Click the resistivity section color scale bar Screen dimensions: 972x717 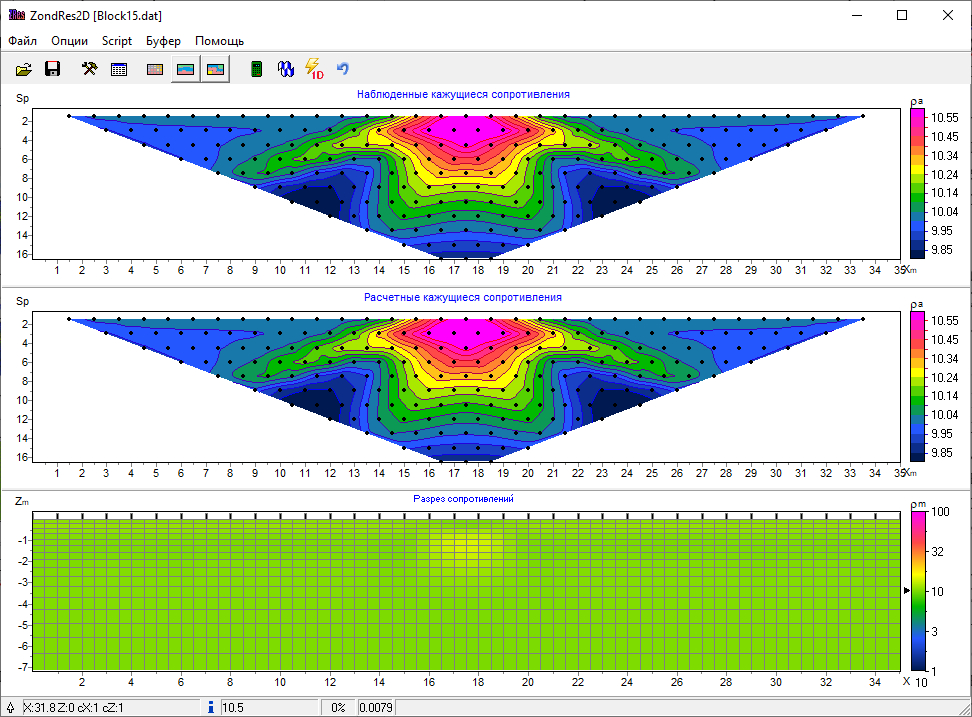pos(918,591)
